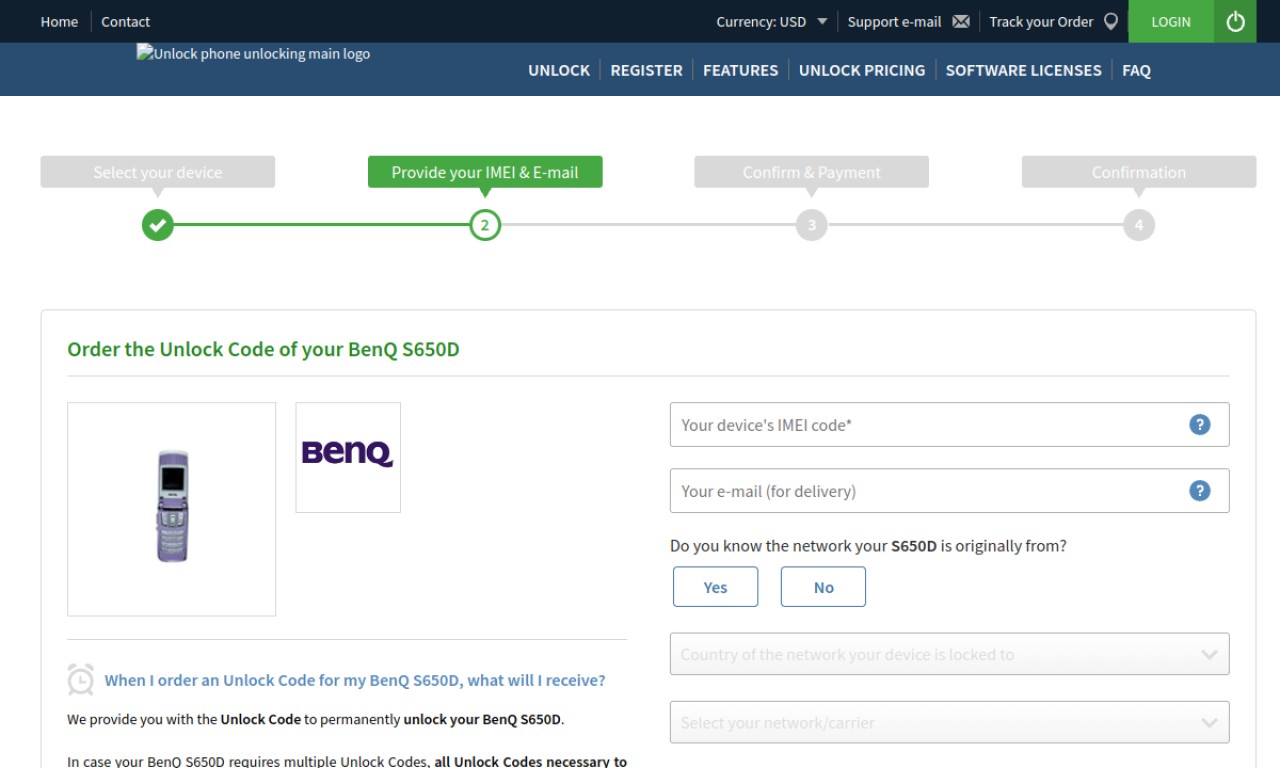Screen dimensions: 1280x768
Task: Open the Track your Order link
Action: click(1041, 22)
